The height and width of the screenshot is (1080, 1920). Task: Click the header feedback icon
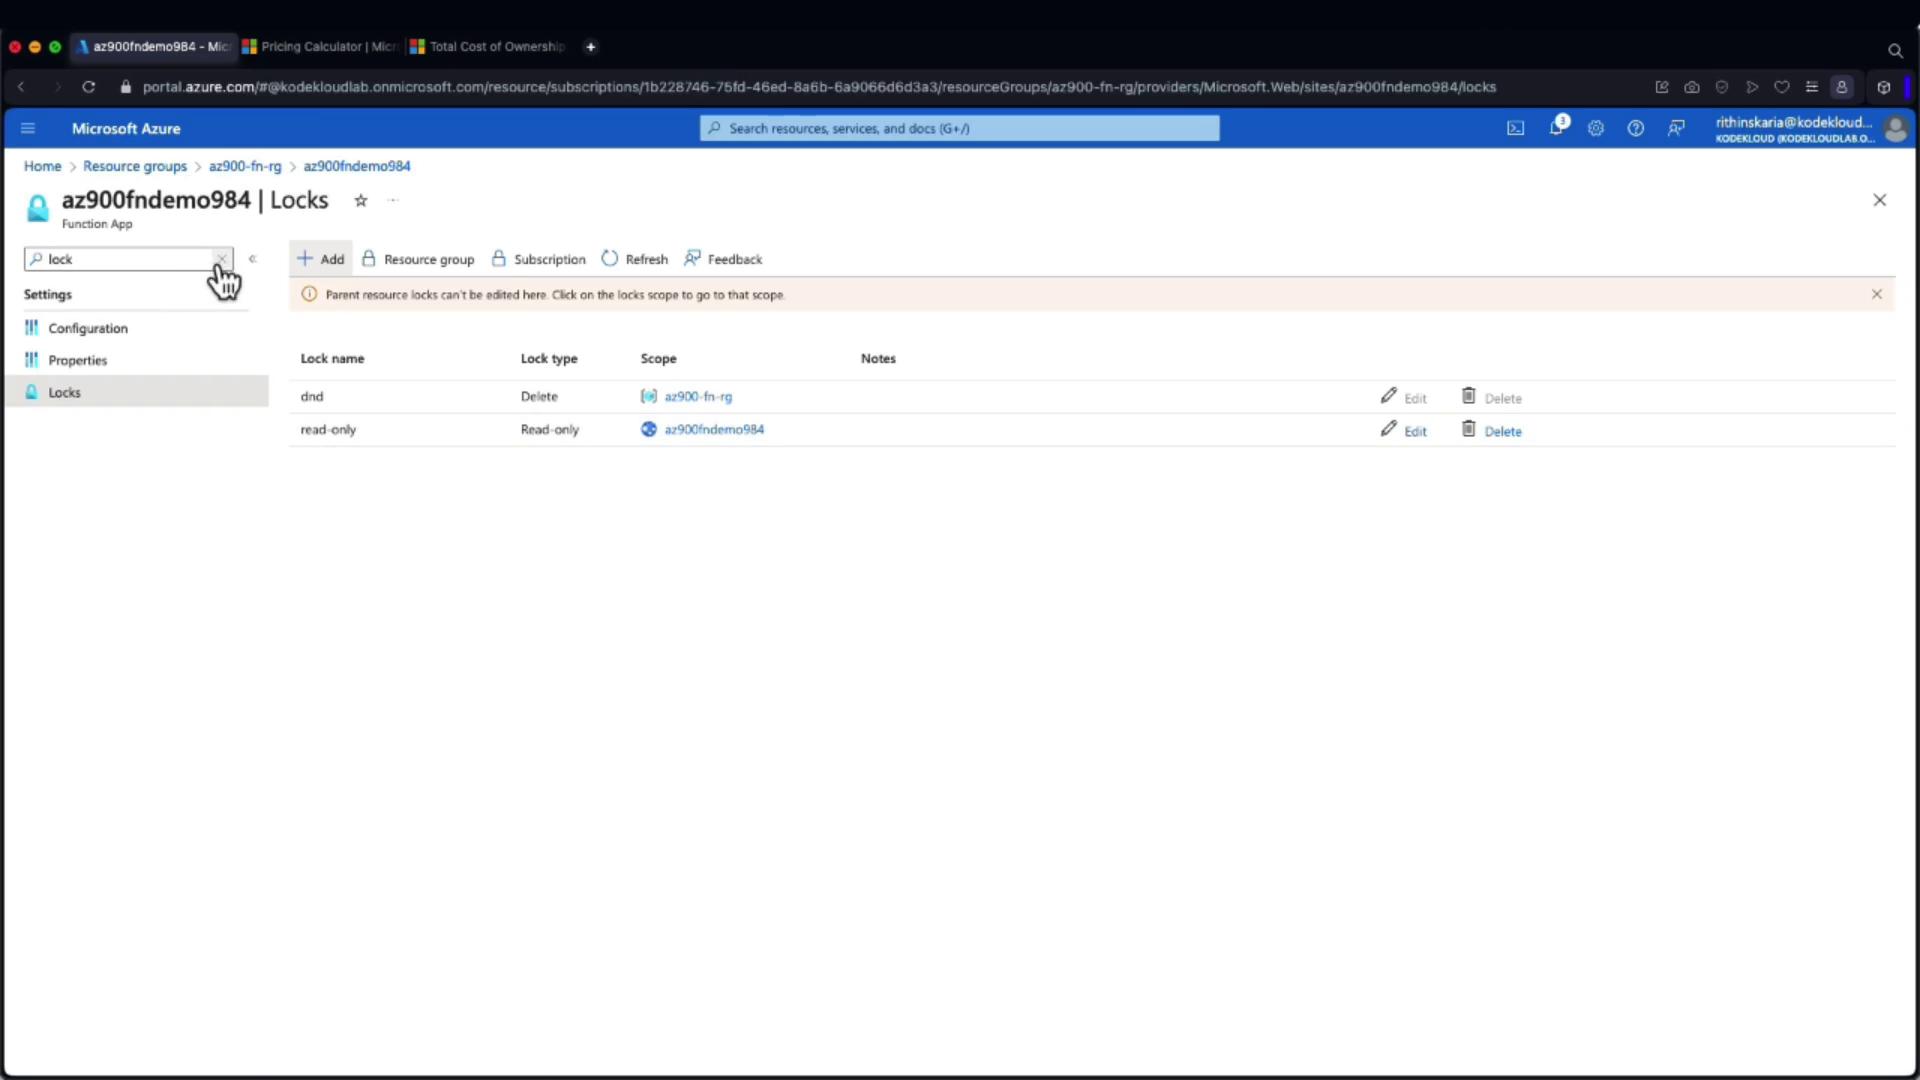coord(1676,128)
